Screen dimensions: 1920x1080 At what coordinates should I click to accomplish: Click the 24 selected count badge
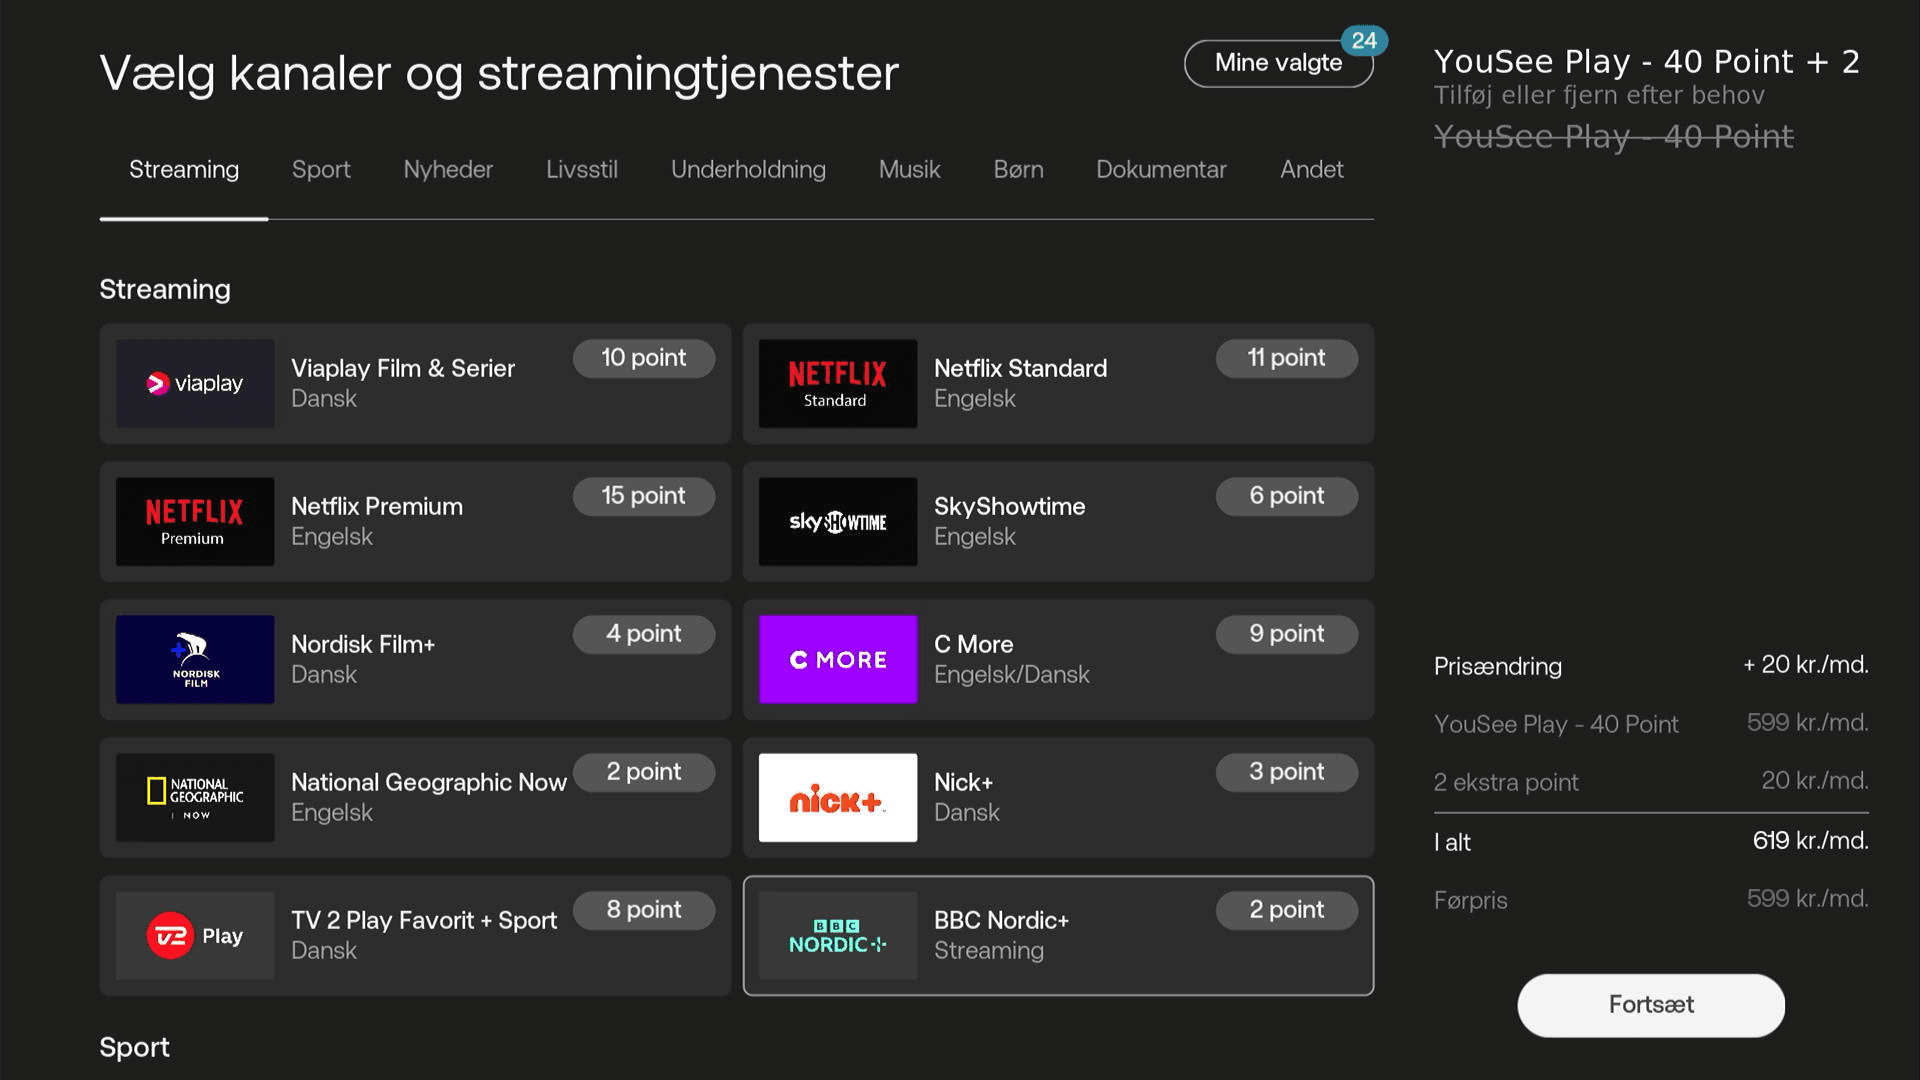pos(1364,41)
